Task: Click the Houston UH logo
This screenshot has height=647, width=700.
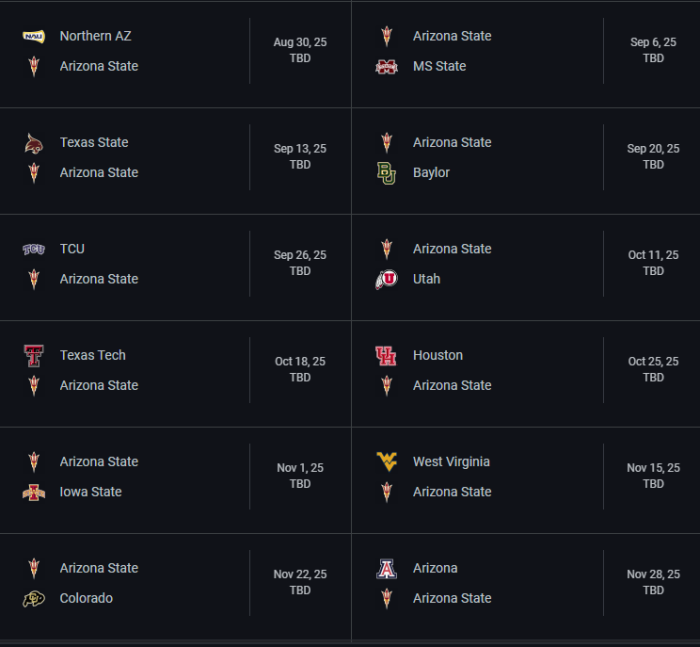Action: click(x=386, y=356)
